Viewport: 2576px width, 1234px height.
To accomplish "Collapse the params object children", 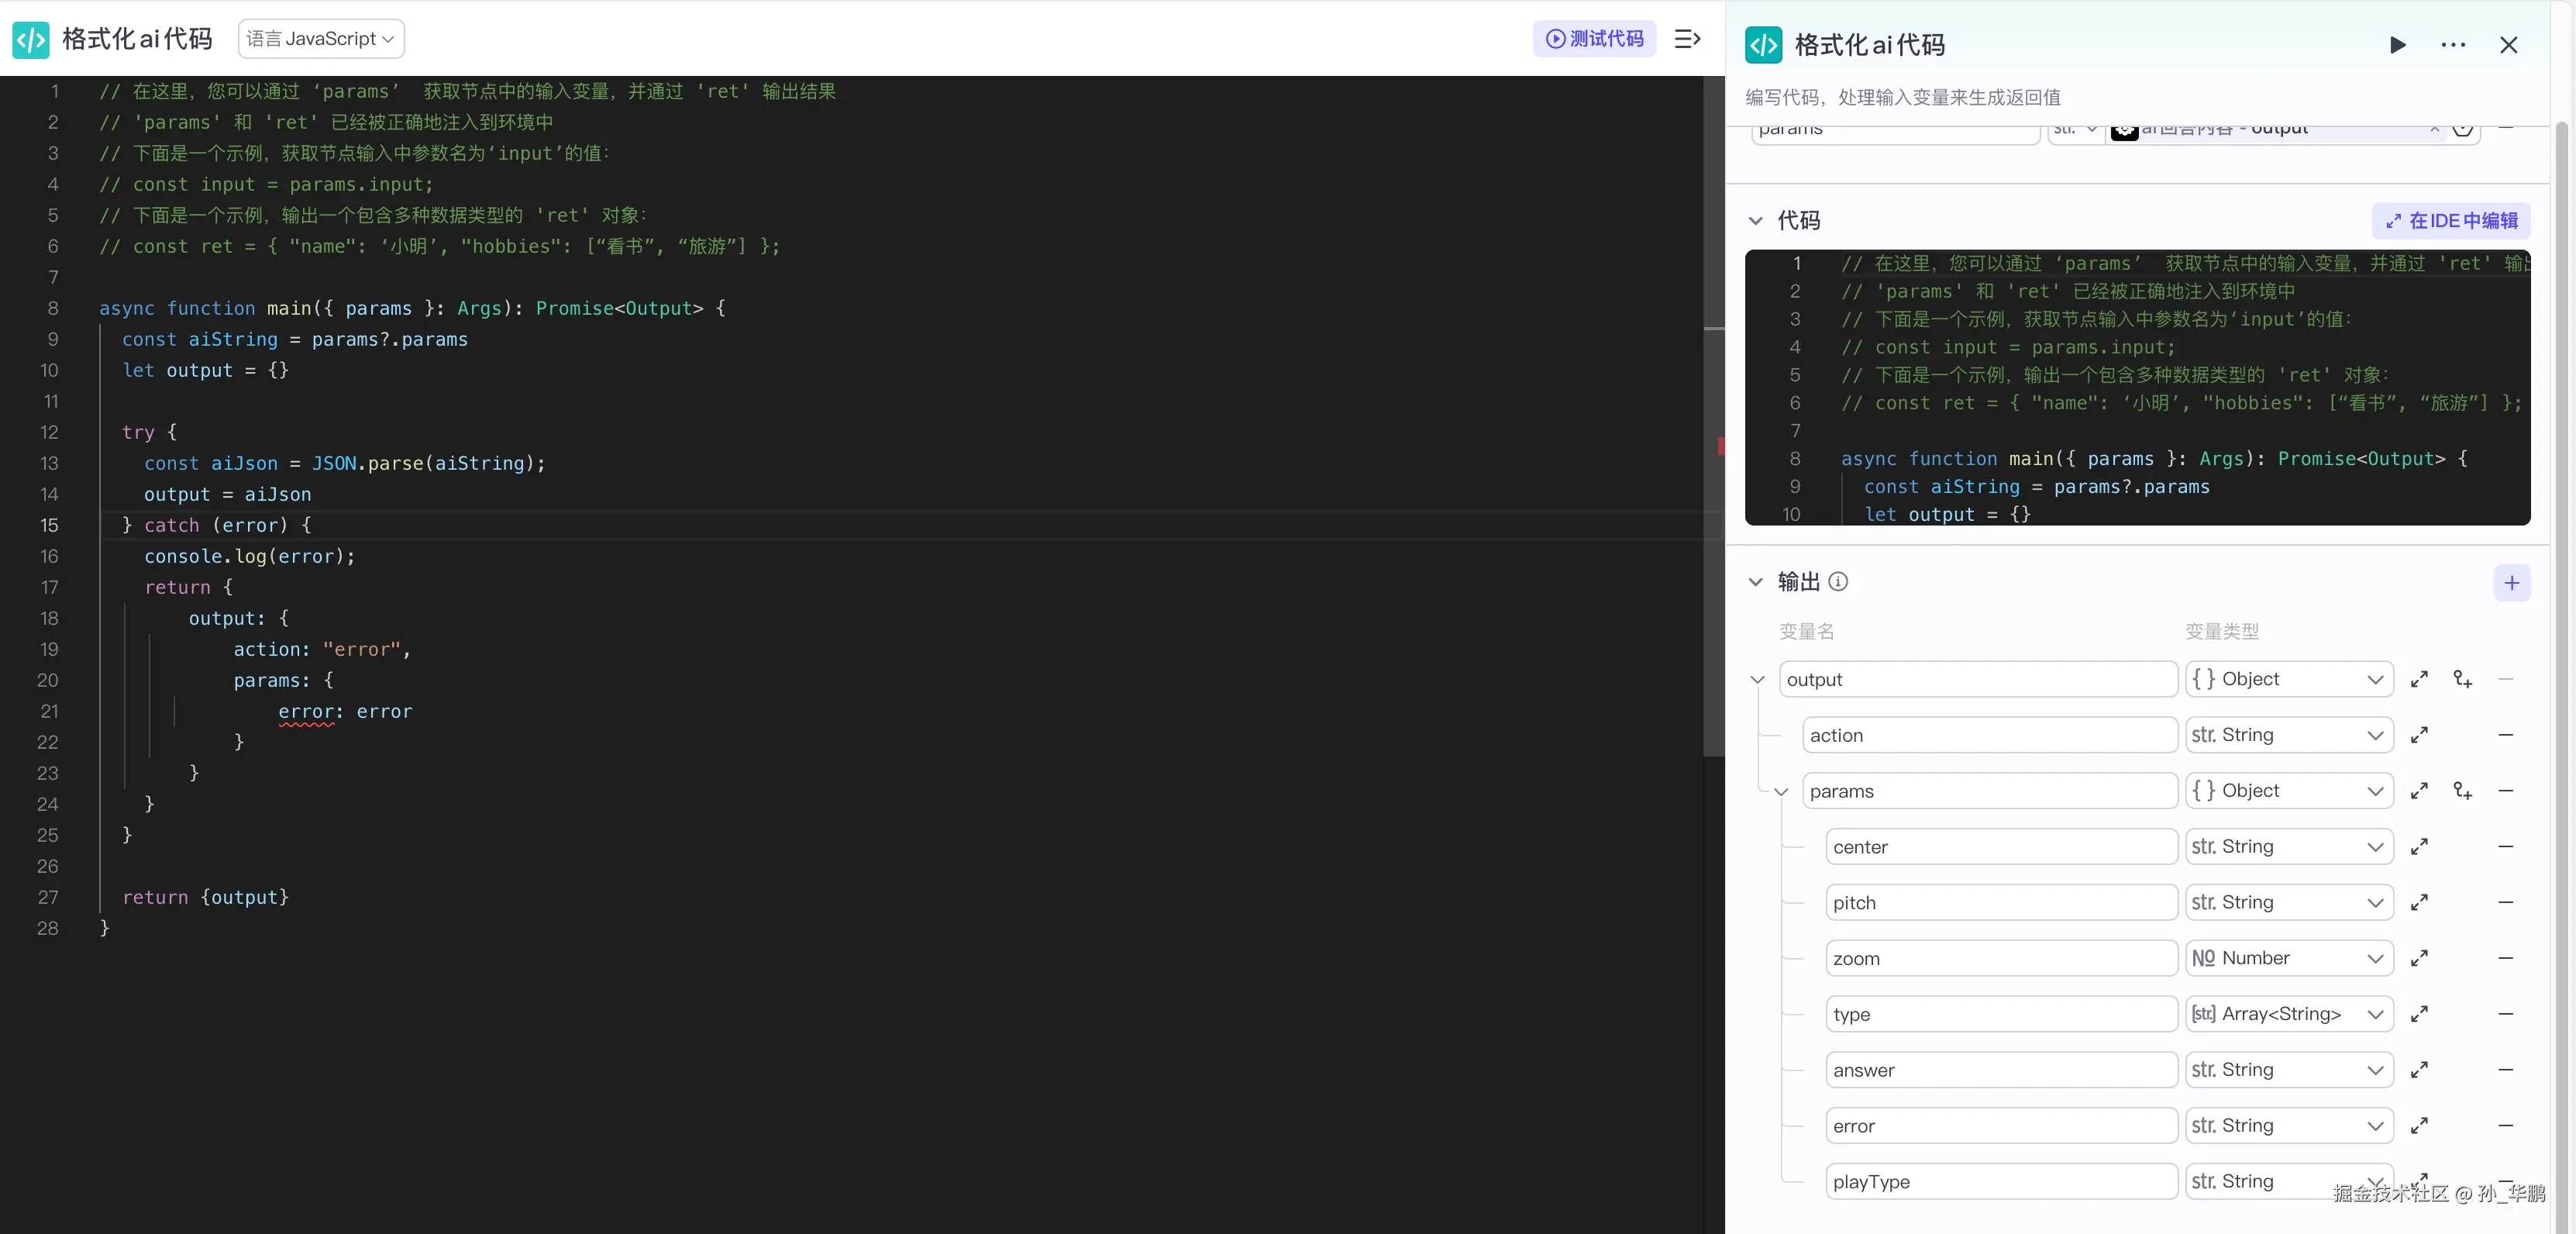I will tap(1781, 792).
